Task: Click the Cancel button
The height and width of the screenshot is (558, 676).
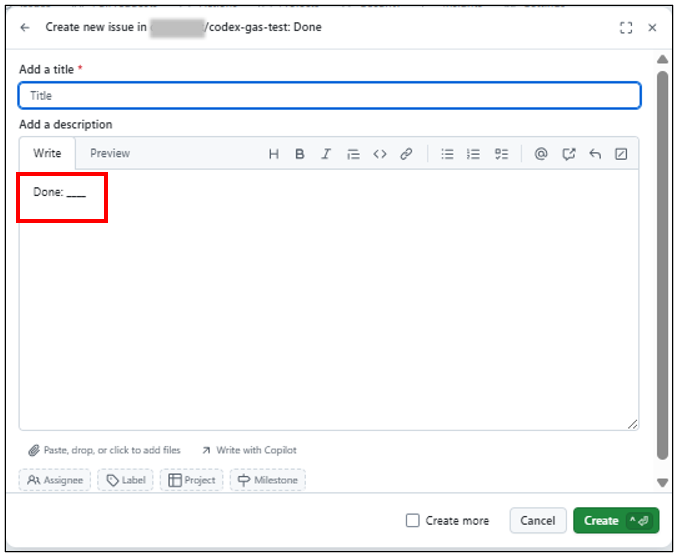Action: click(x=538, y=520)
